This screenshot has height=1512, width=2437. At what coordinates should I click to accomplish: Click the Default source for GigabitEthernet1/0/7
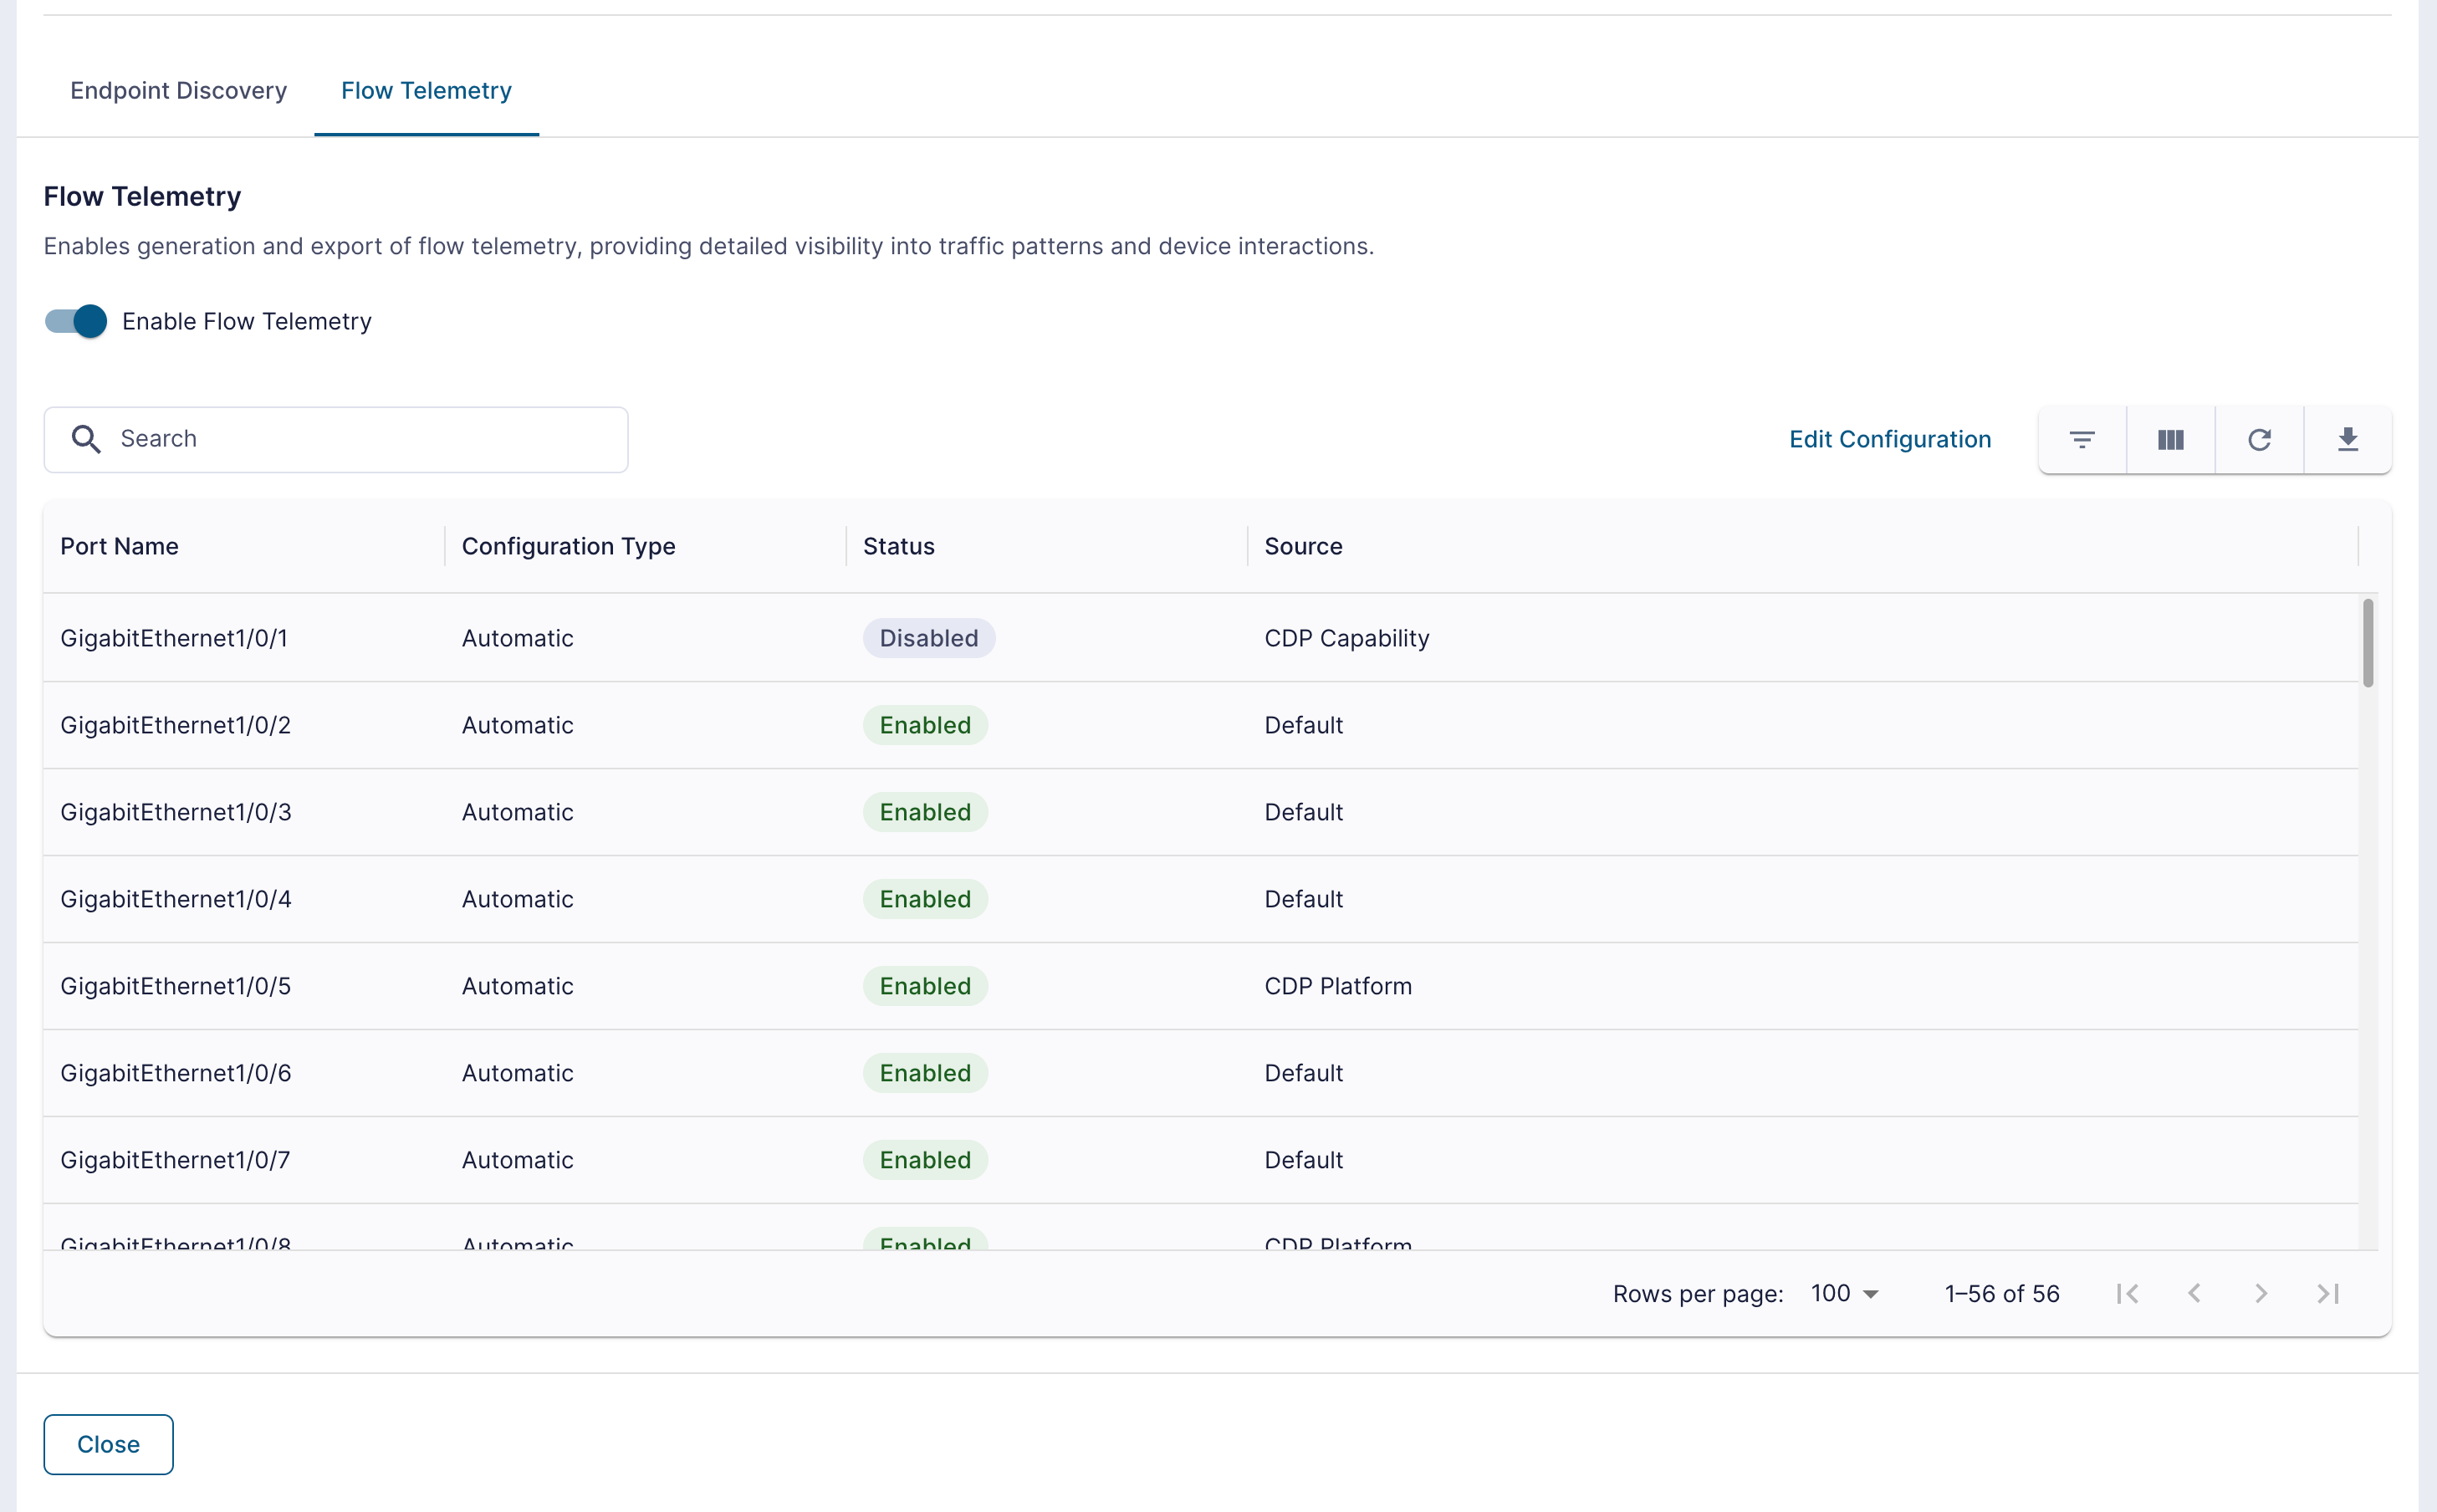click(x=1303, y=1160)
